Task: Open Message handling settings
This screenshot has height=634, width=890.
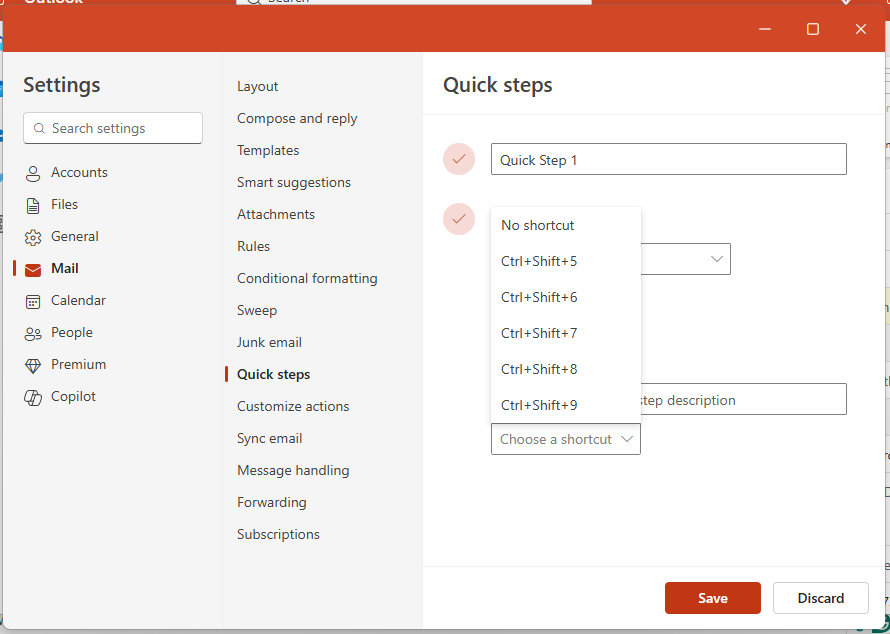Action: coord(293,471)
